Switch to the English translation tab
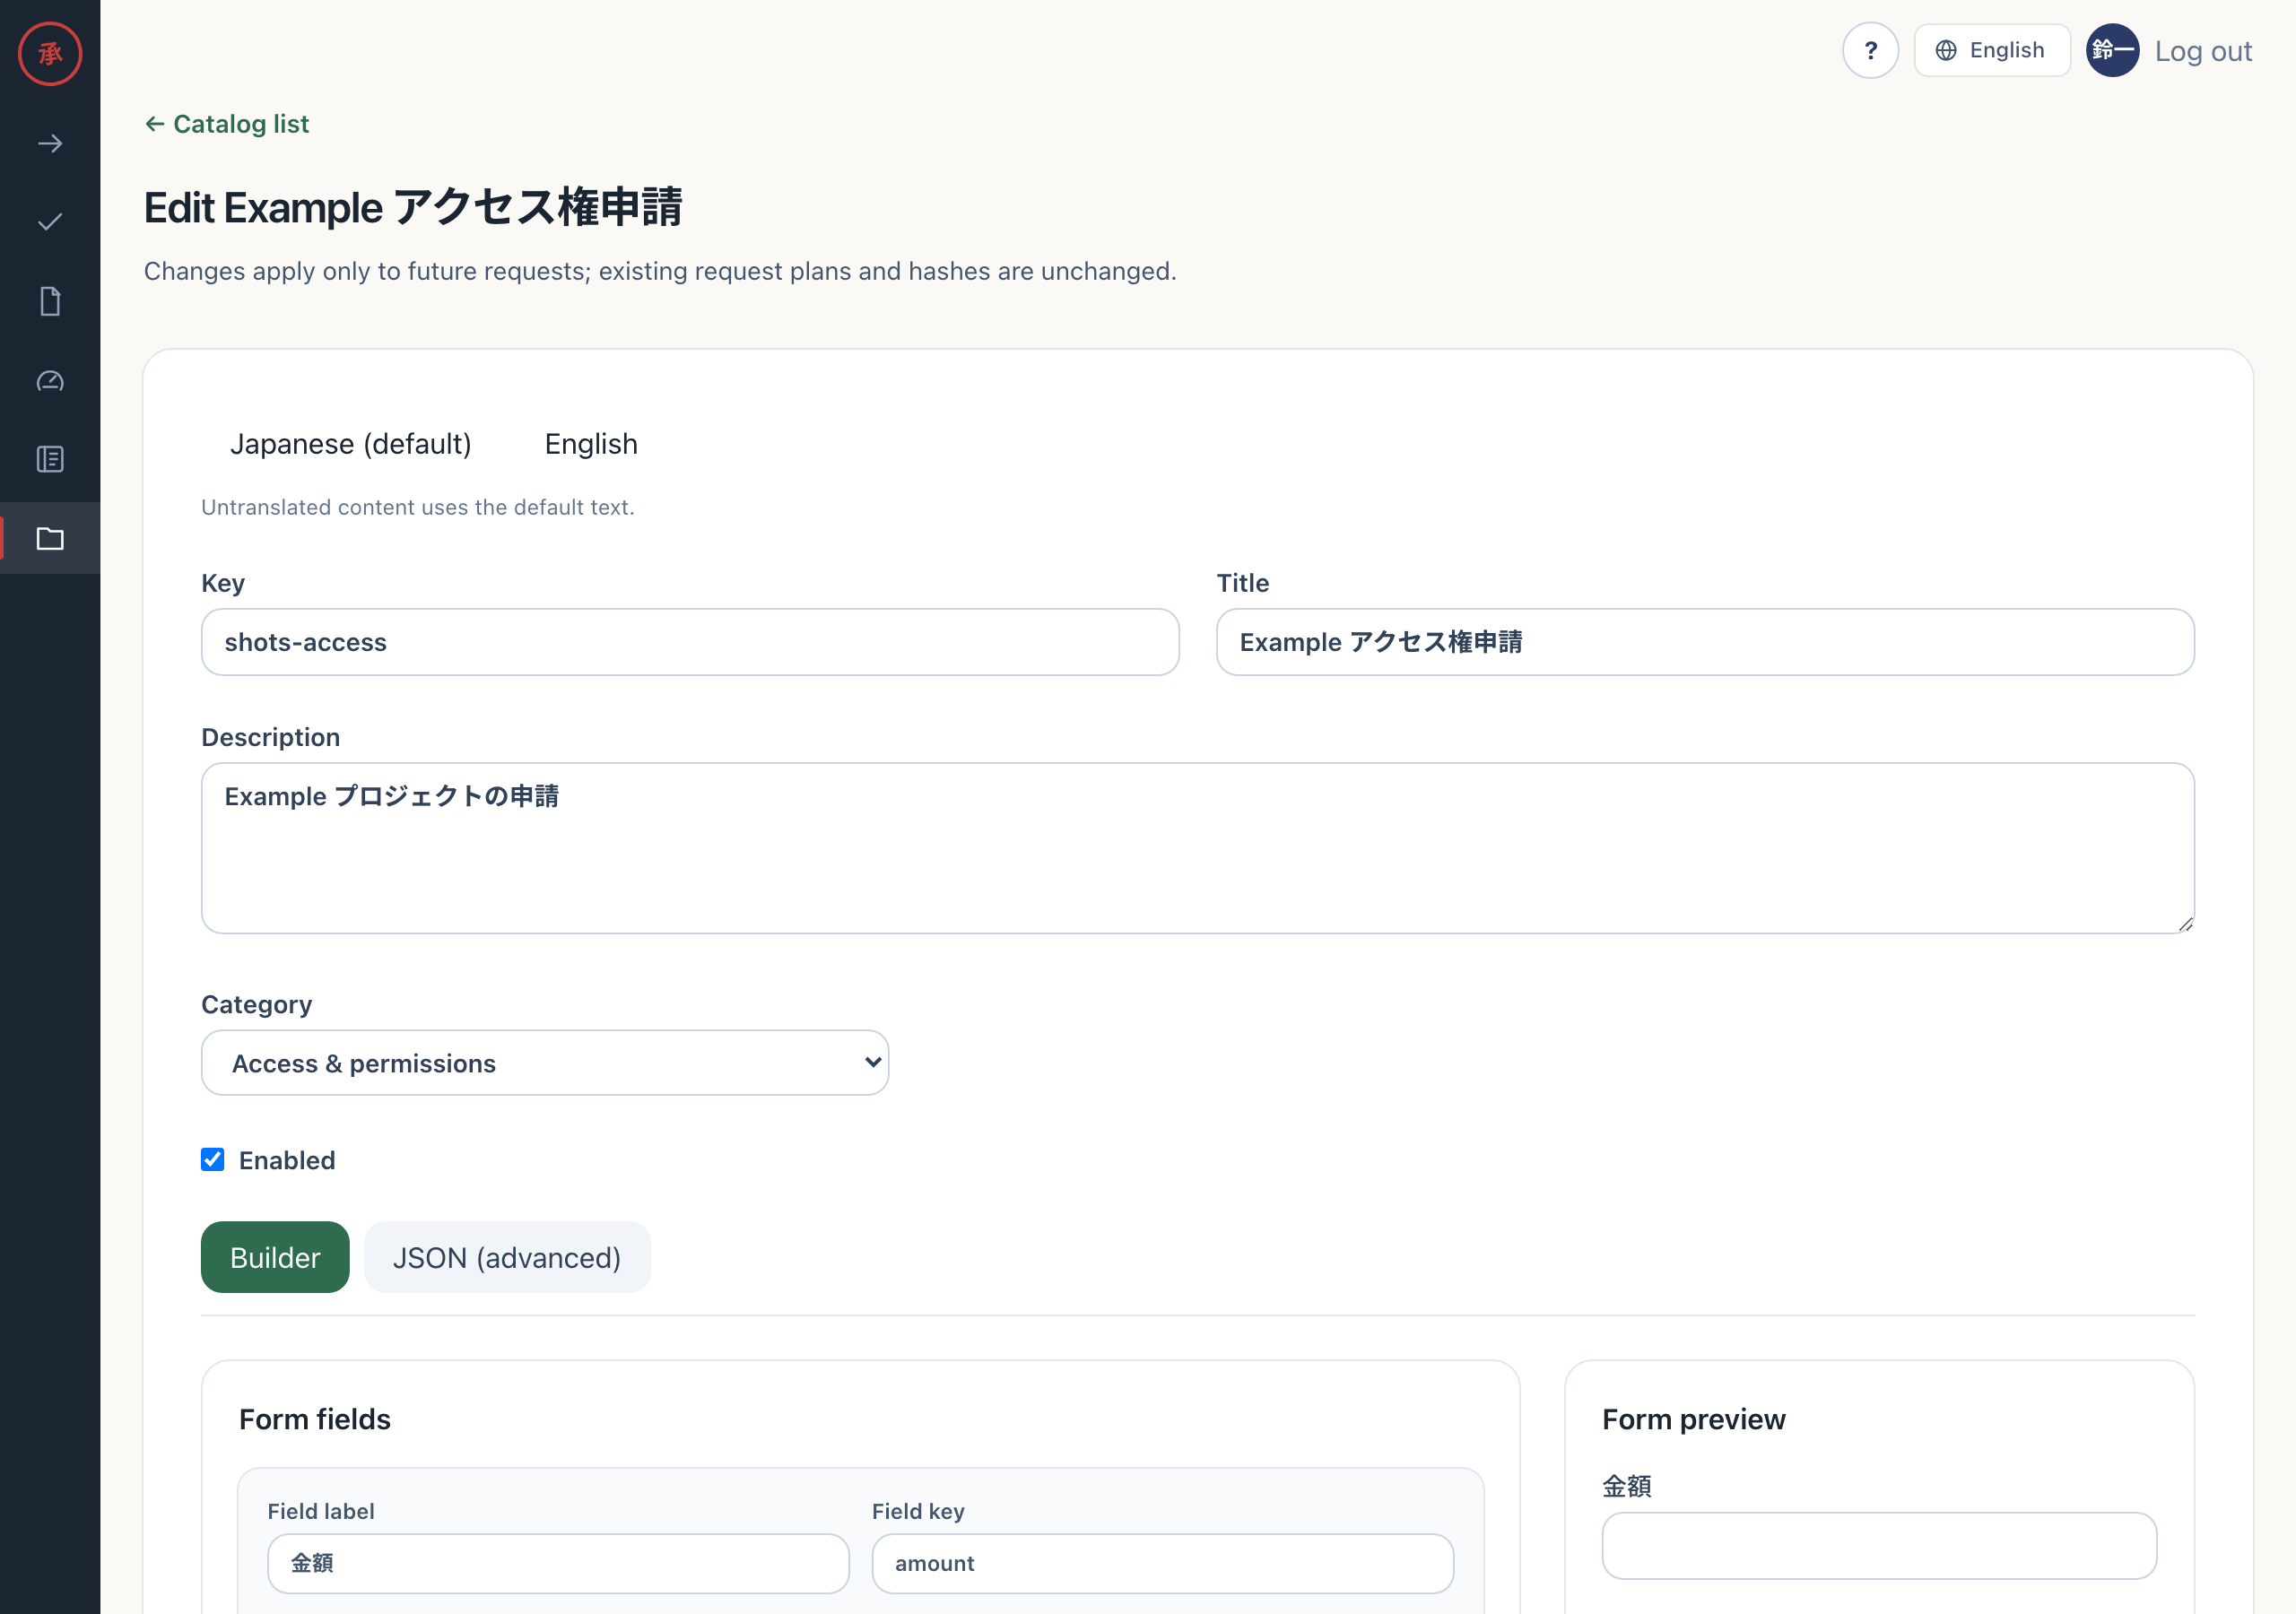The image size is (2296, 1614). (x=591, y=443)
